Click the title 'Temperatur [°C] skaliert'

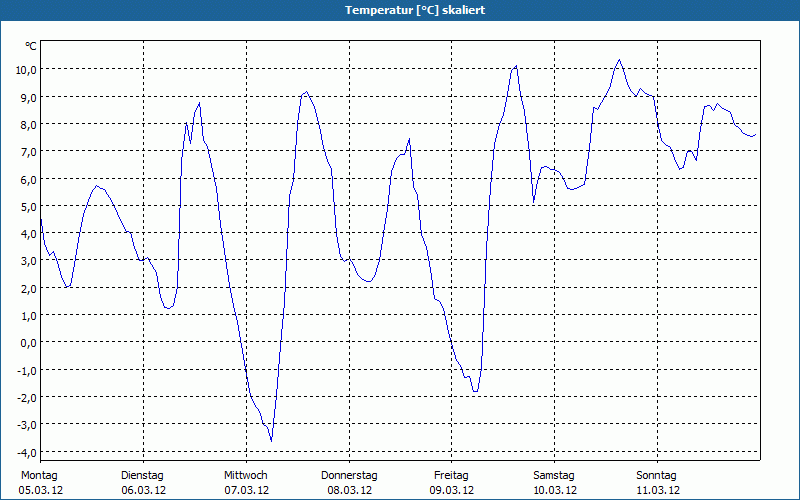point(415,10)
